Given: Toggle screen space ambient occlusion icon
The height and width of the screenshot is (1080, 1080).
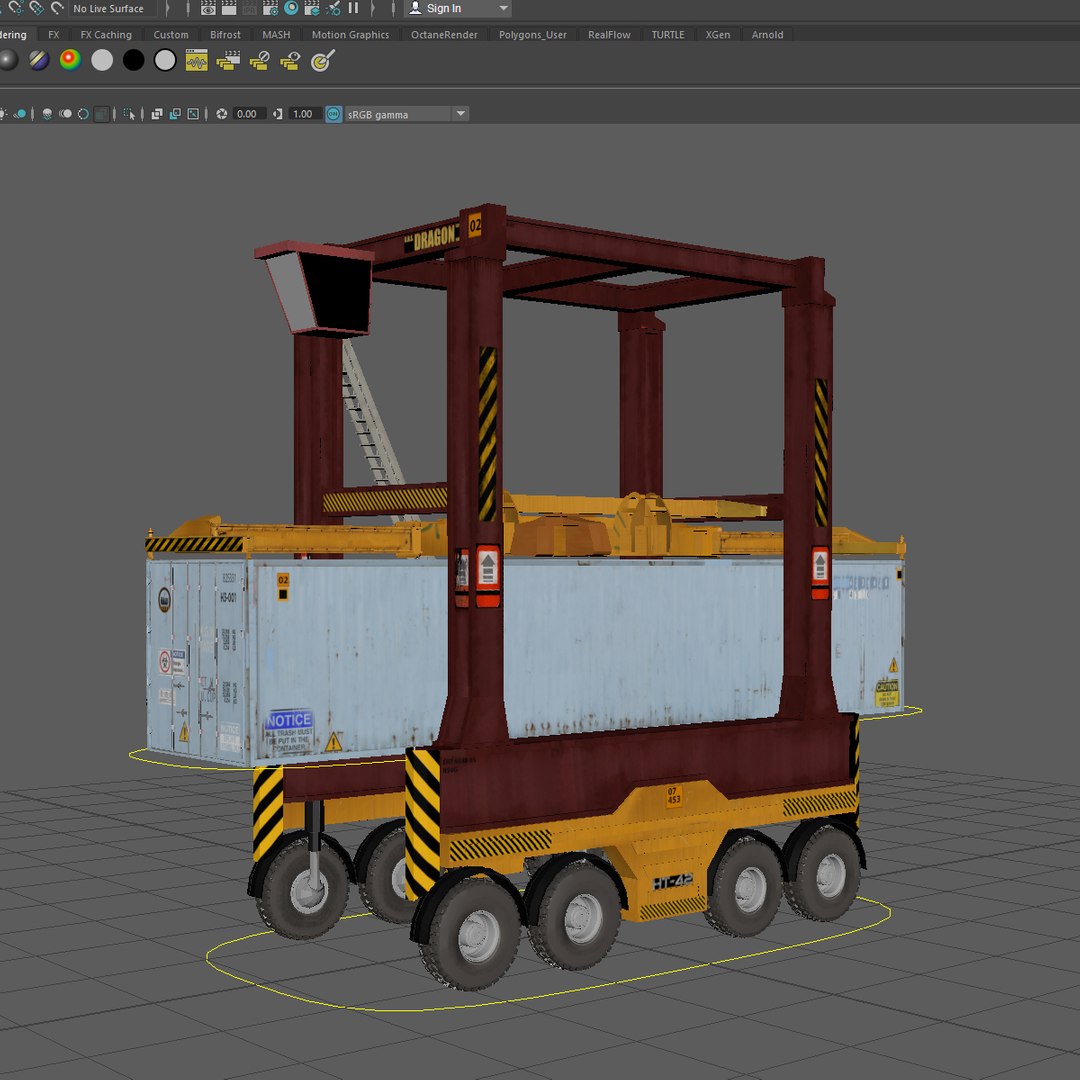Looking at the screenshot, I should pos(47,114).
